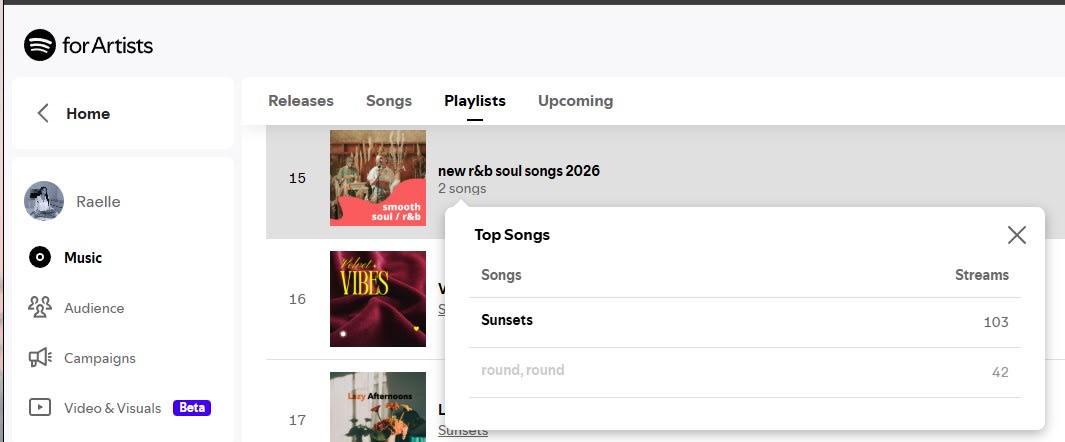Screen dimensions: 1065x442
Task: Open the new r&b soul songs 2026 title
Action: [519, 170]
